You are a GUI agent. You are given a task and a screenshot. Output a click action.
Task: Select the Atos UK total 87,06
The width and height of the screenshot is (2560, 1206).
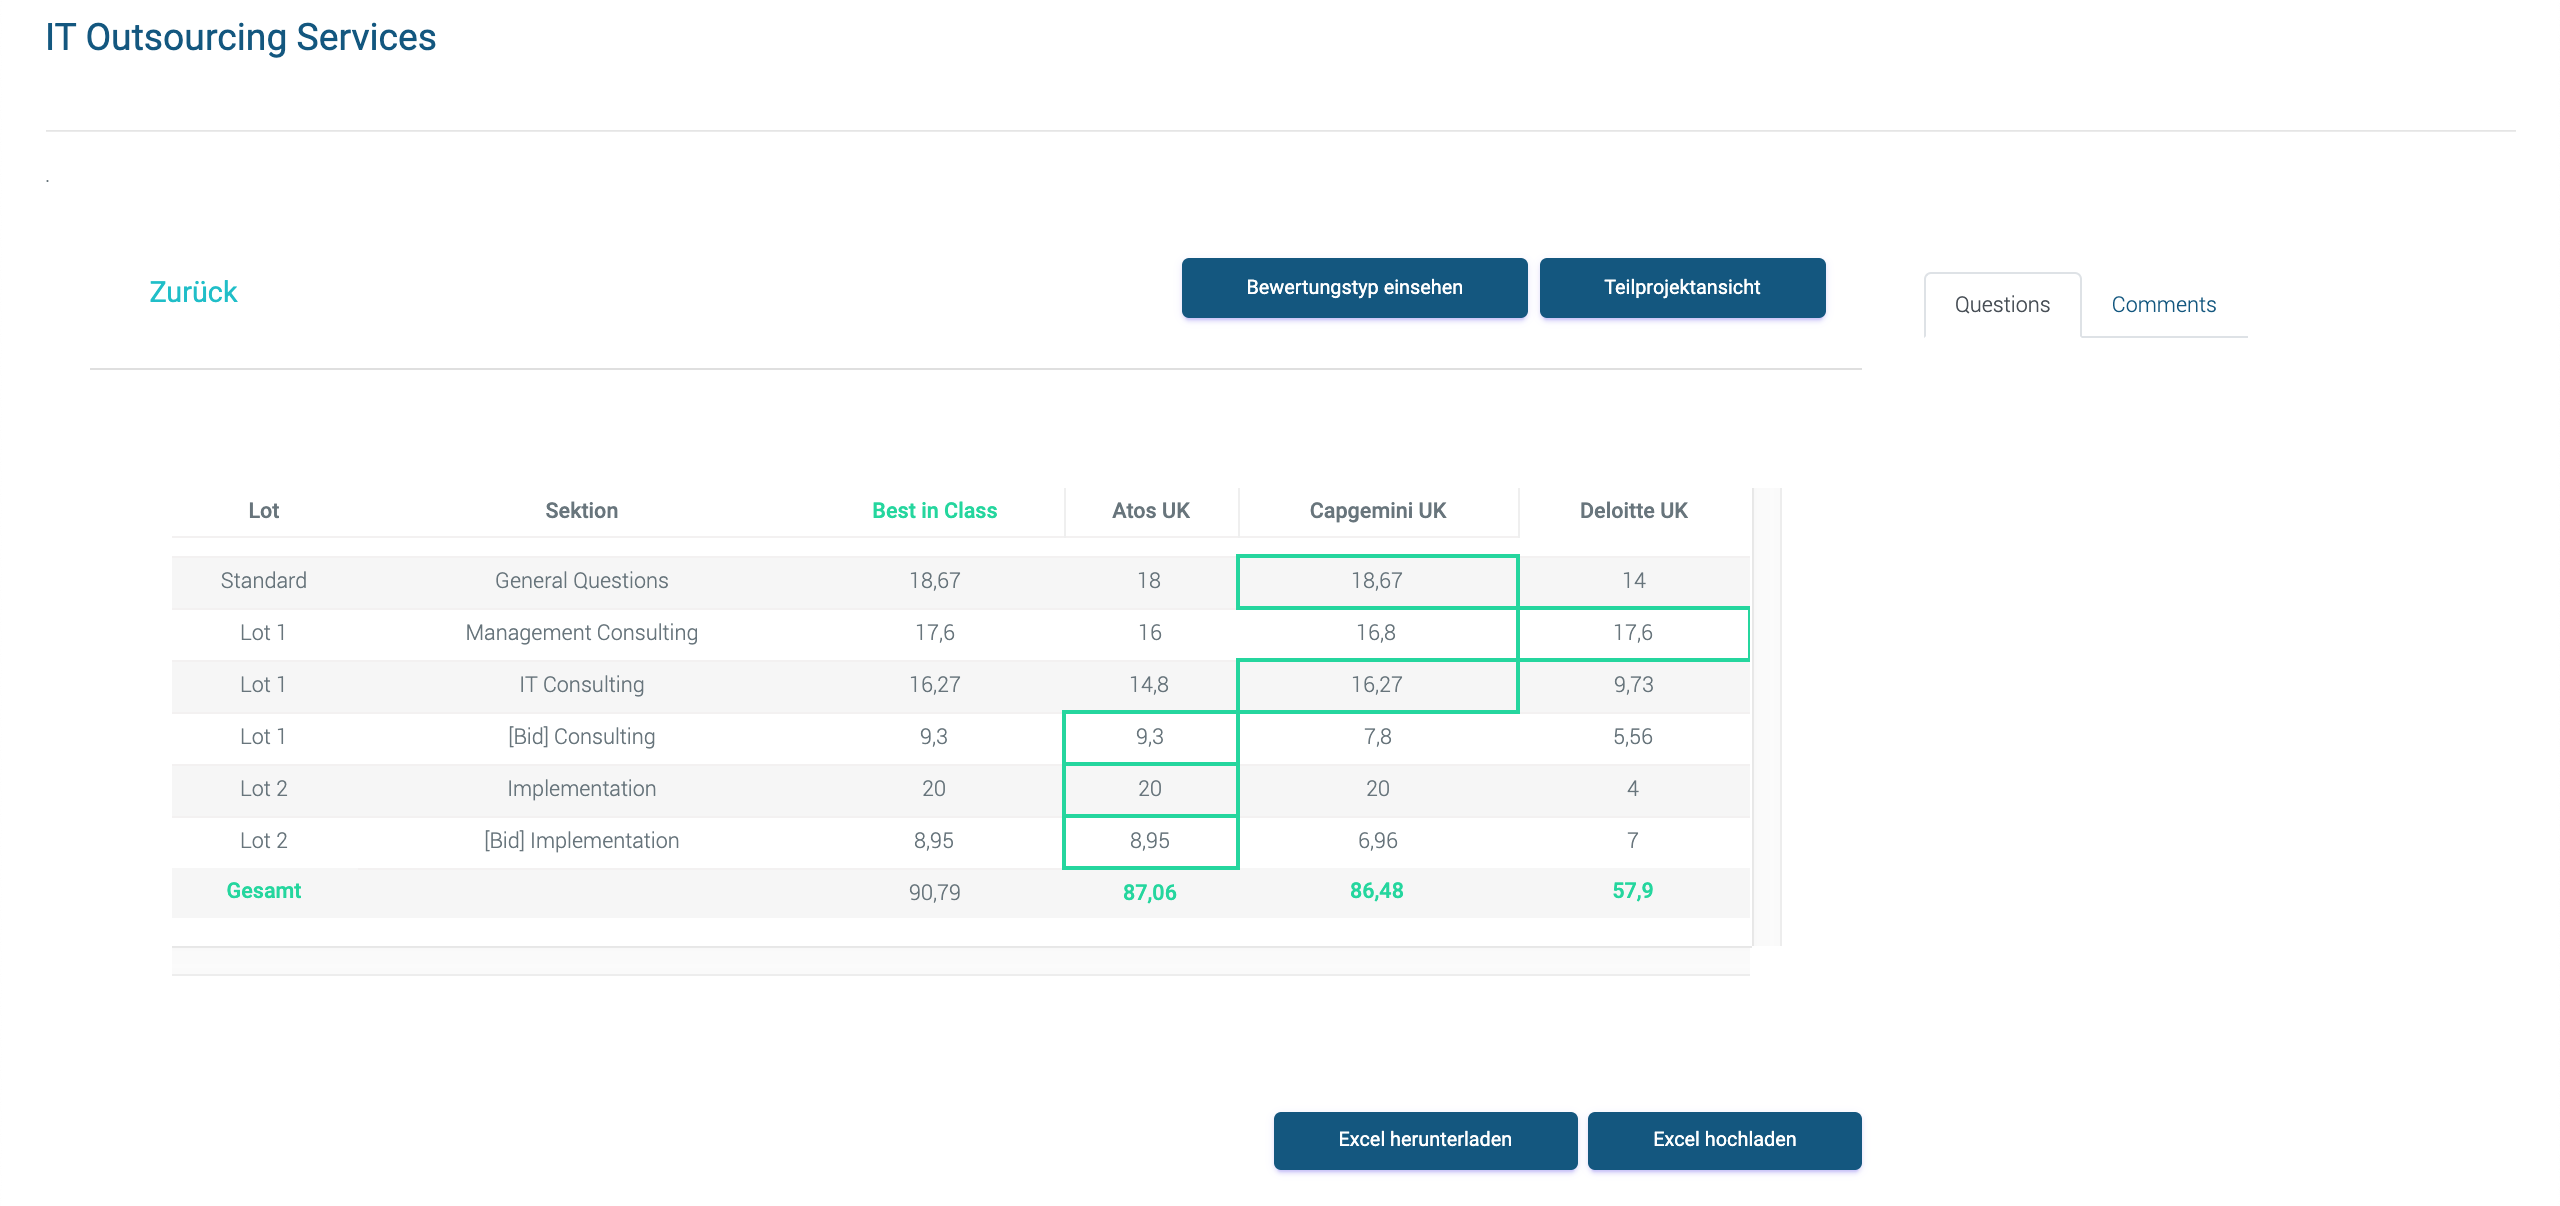pos(1150,892)
